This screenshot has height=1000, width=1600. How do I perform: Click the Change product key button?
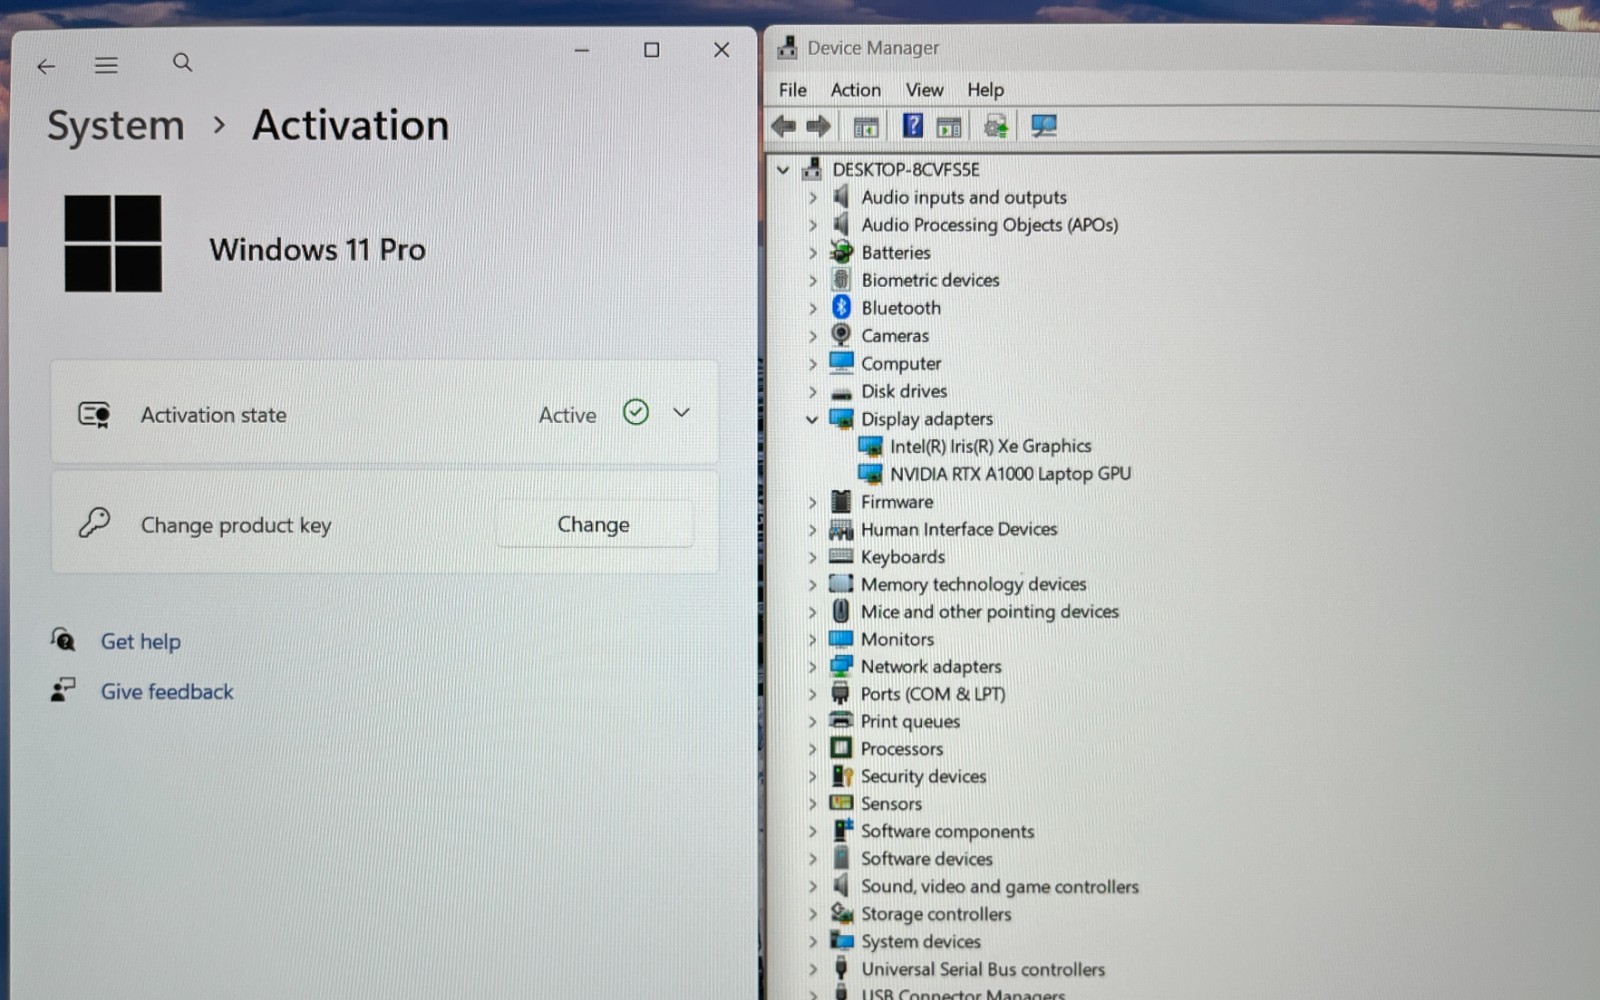pos(593,524)
